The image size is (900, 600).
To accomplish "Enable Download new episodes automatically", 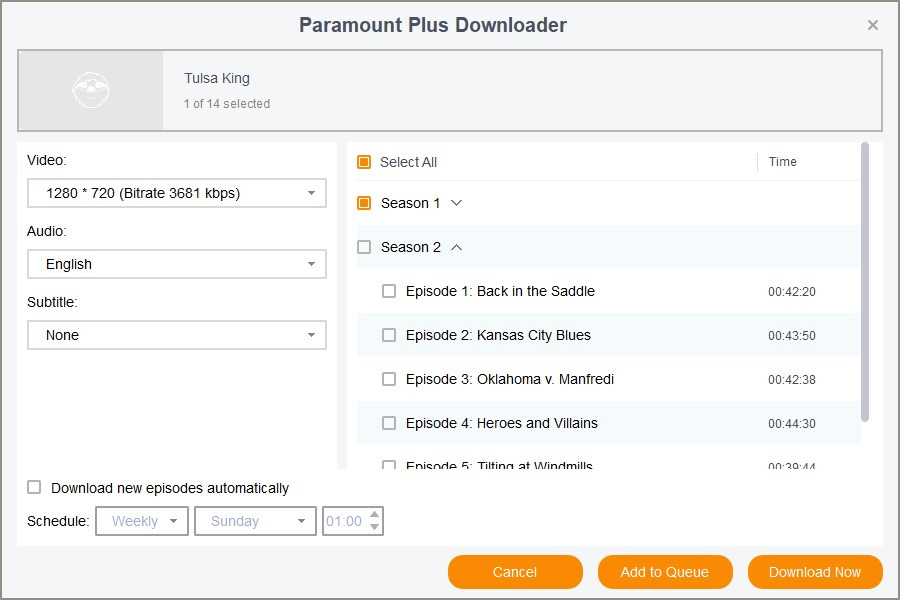I will pyautogui.click(x=34, y=487).
